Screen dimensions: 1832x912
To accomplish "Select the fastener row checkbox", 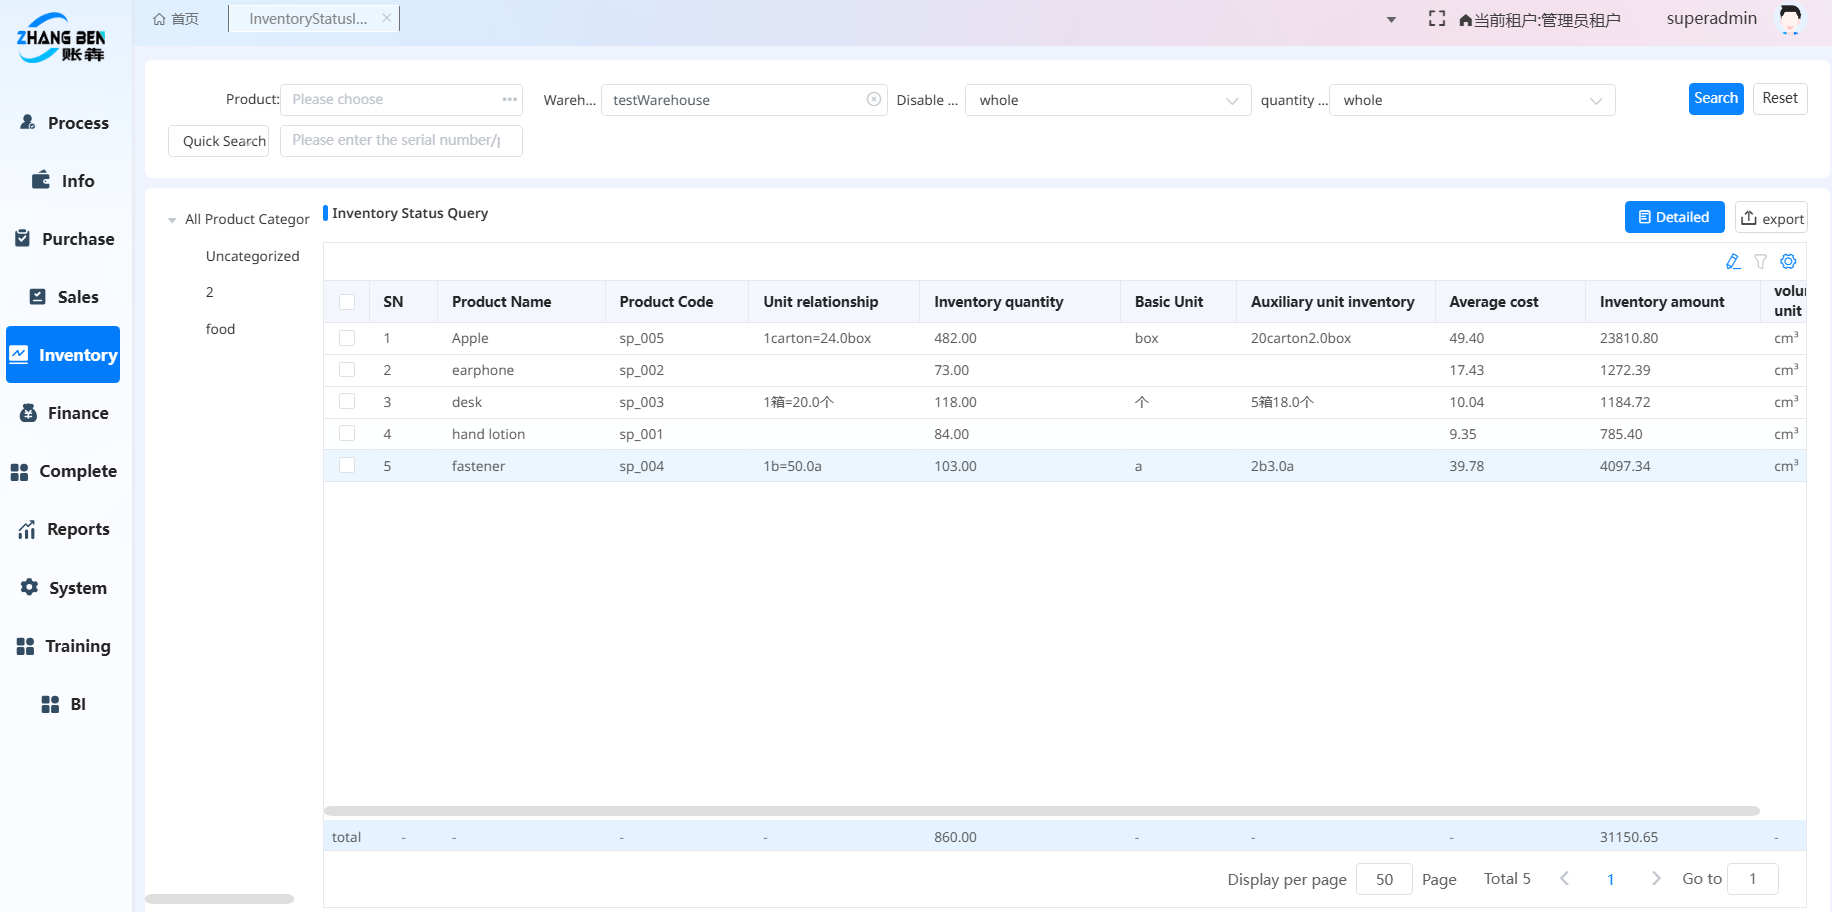I will click(x=347, y=465).
